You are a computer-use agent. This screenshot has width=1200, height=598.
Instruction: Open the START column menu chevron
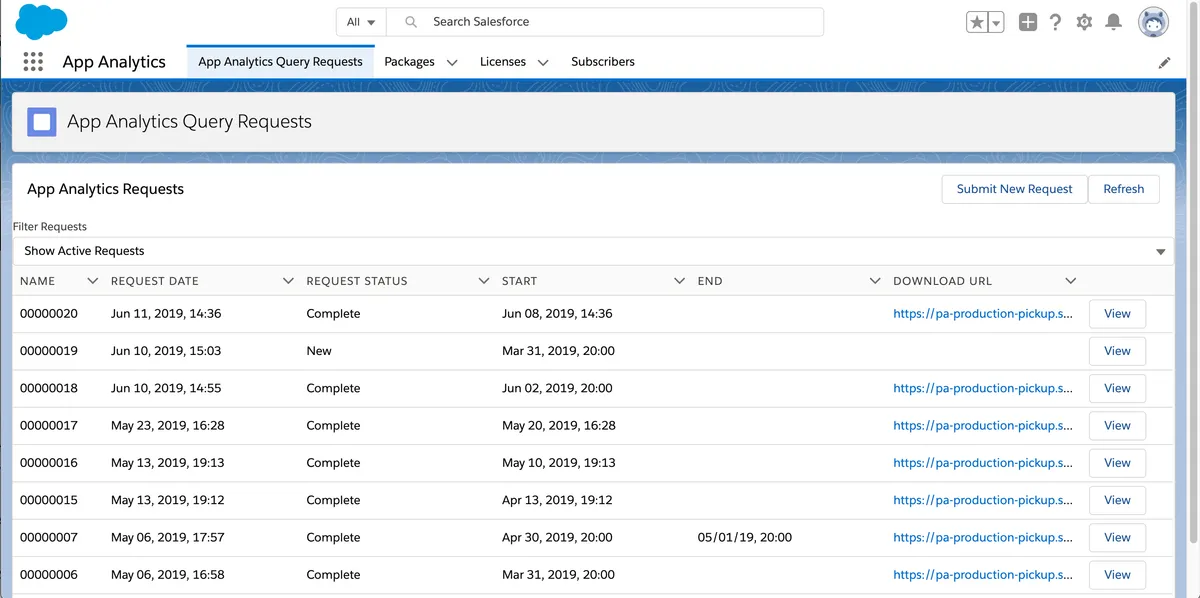[x=680, y=281]
